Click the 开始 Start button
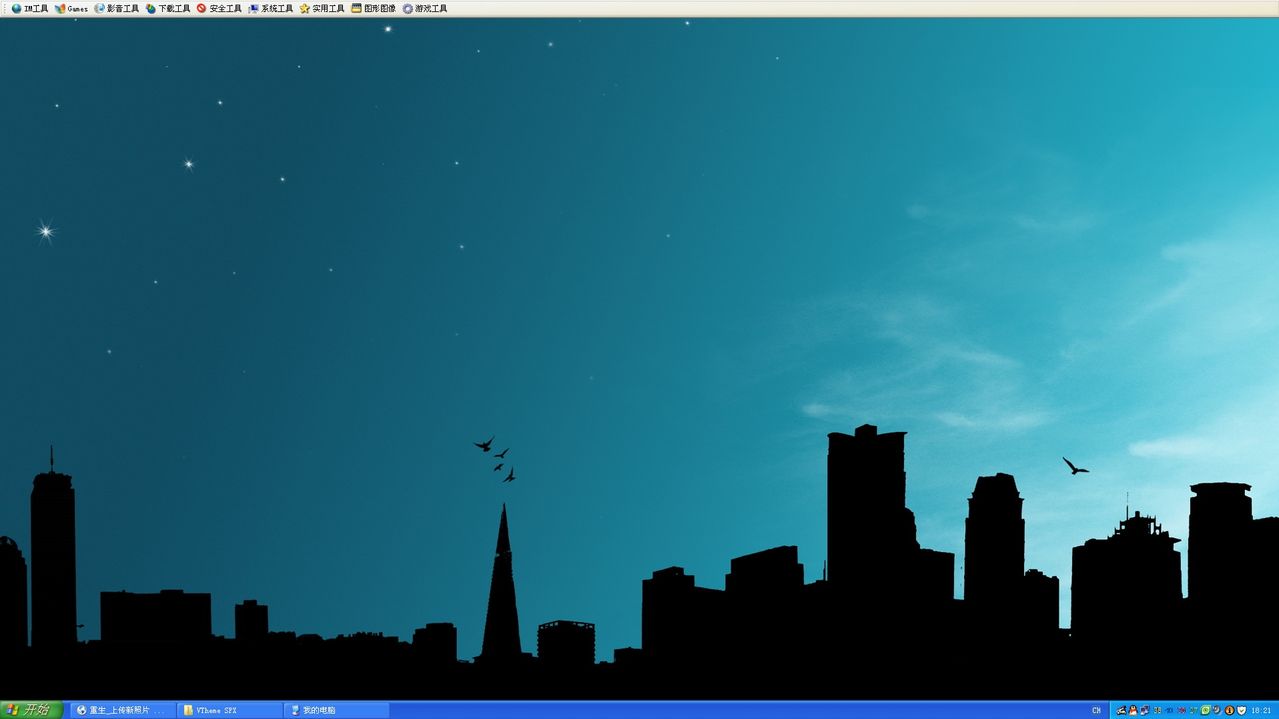 point(31,710)
